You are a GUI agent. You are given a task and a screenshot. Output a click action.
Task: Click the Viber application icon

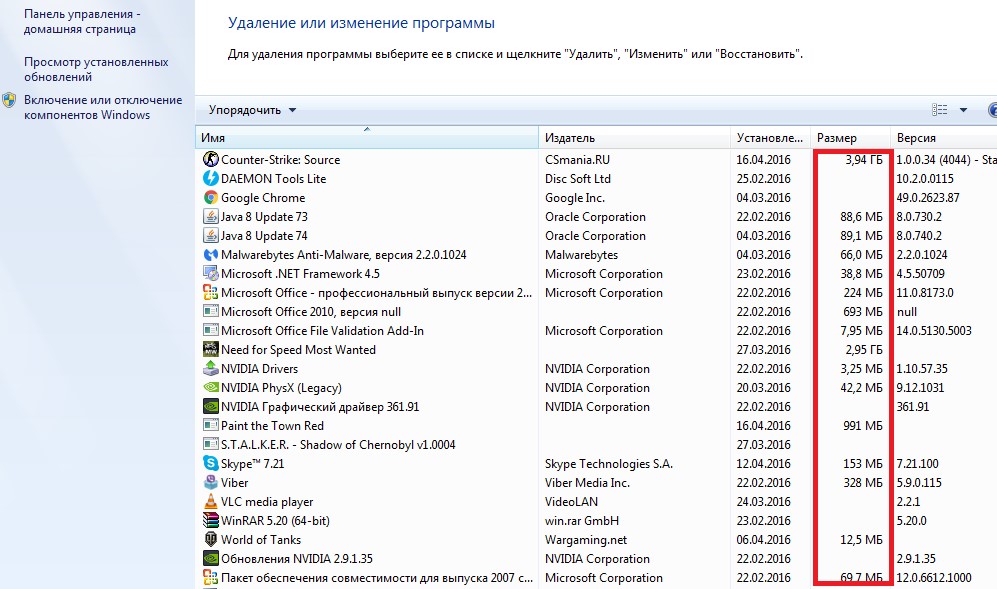point(210,483)
